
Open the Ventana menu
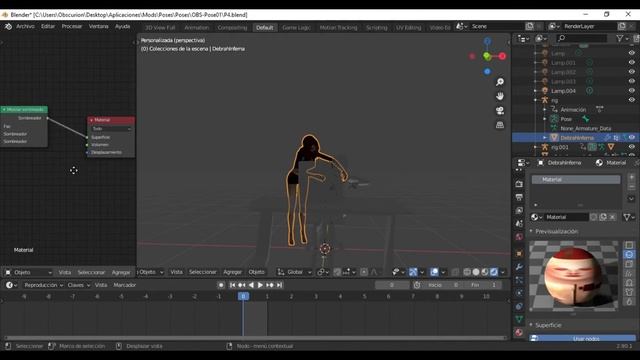click(98, 26)
